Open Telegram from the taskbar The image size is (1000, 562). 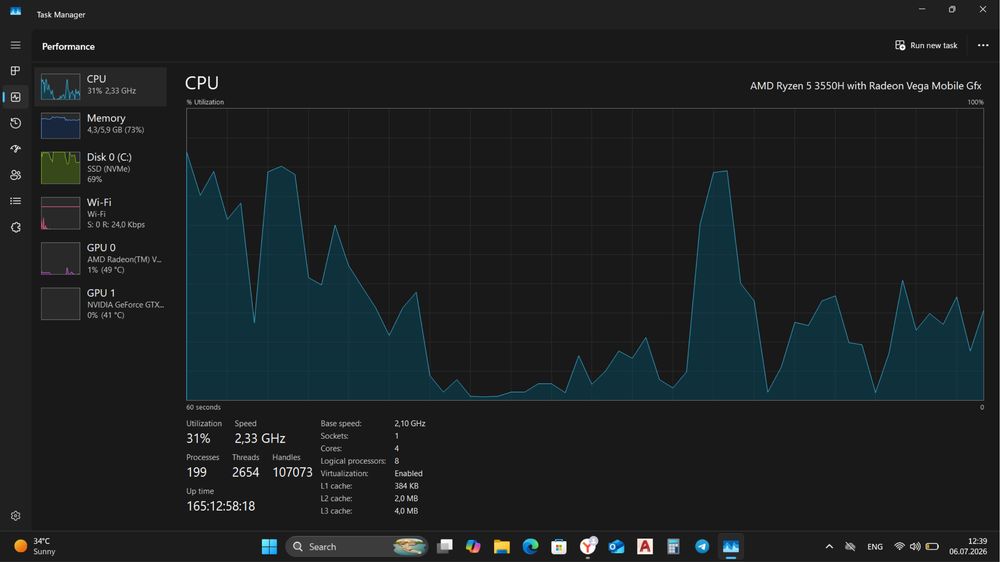point(702,547)
